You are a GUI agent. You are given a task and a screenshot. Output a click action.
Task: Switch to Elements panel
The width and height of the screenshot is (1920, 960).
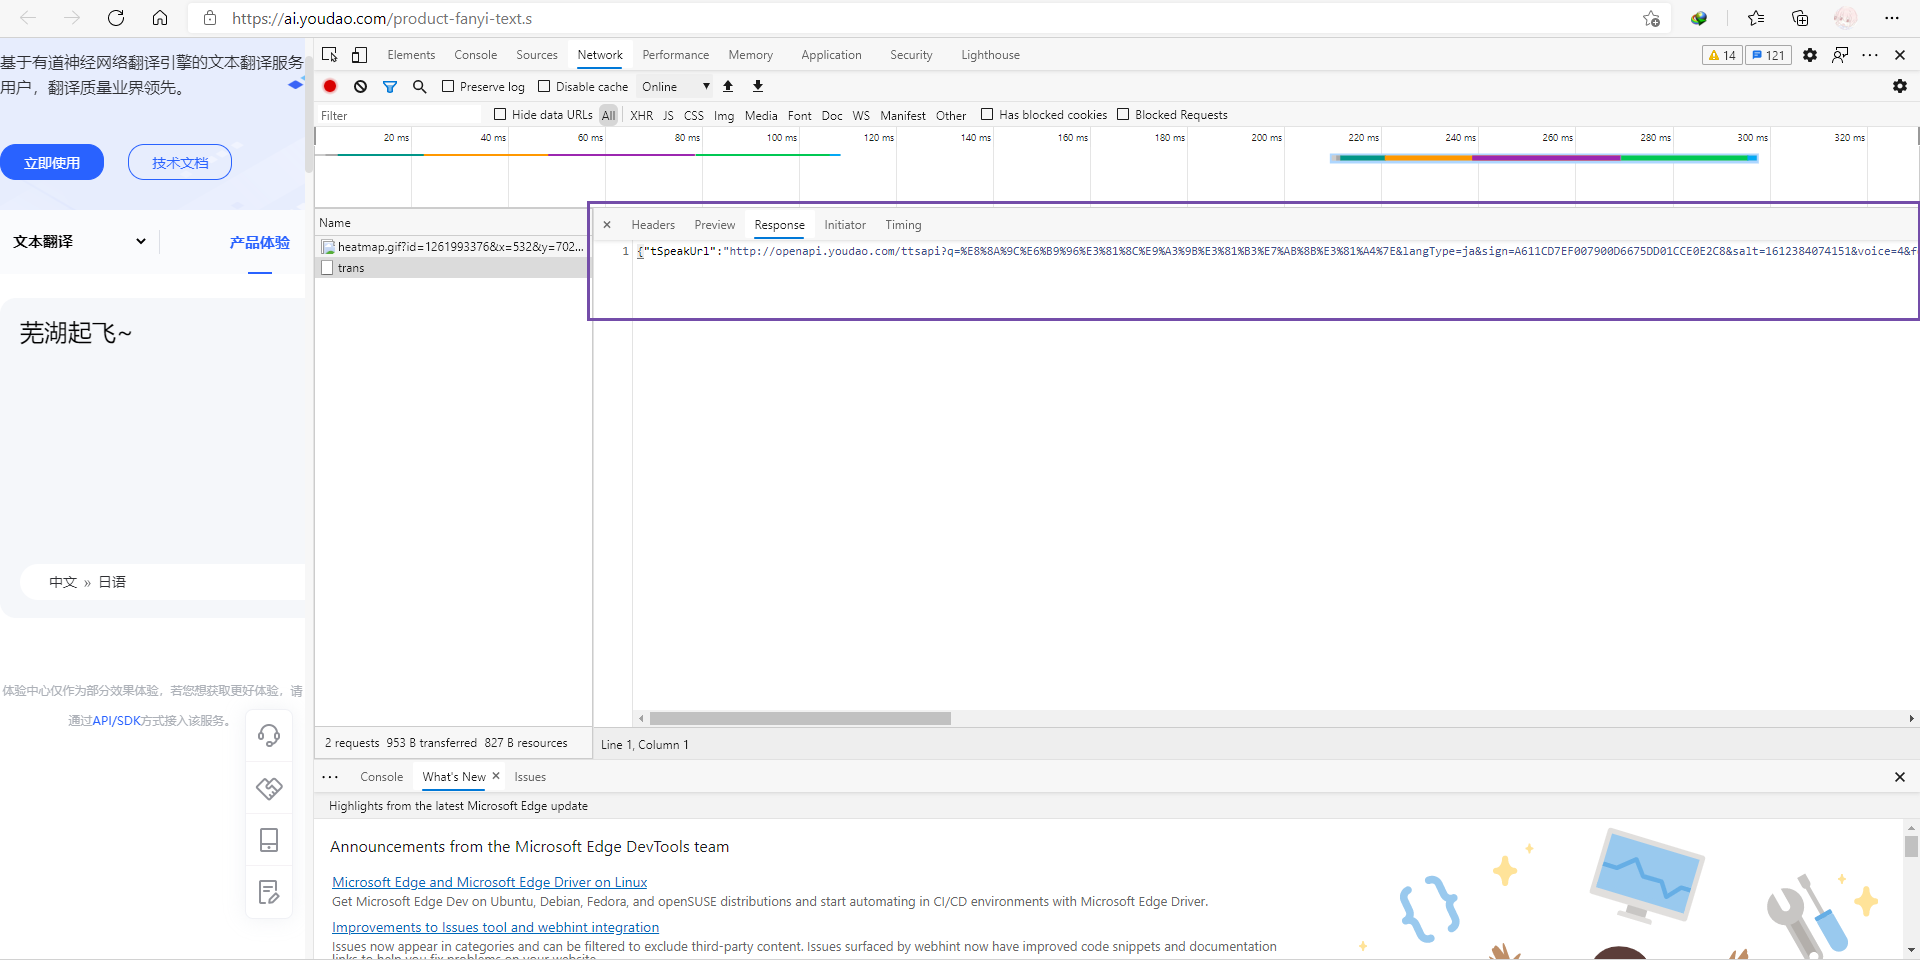click(411, 55)
